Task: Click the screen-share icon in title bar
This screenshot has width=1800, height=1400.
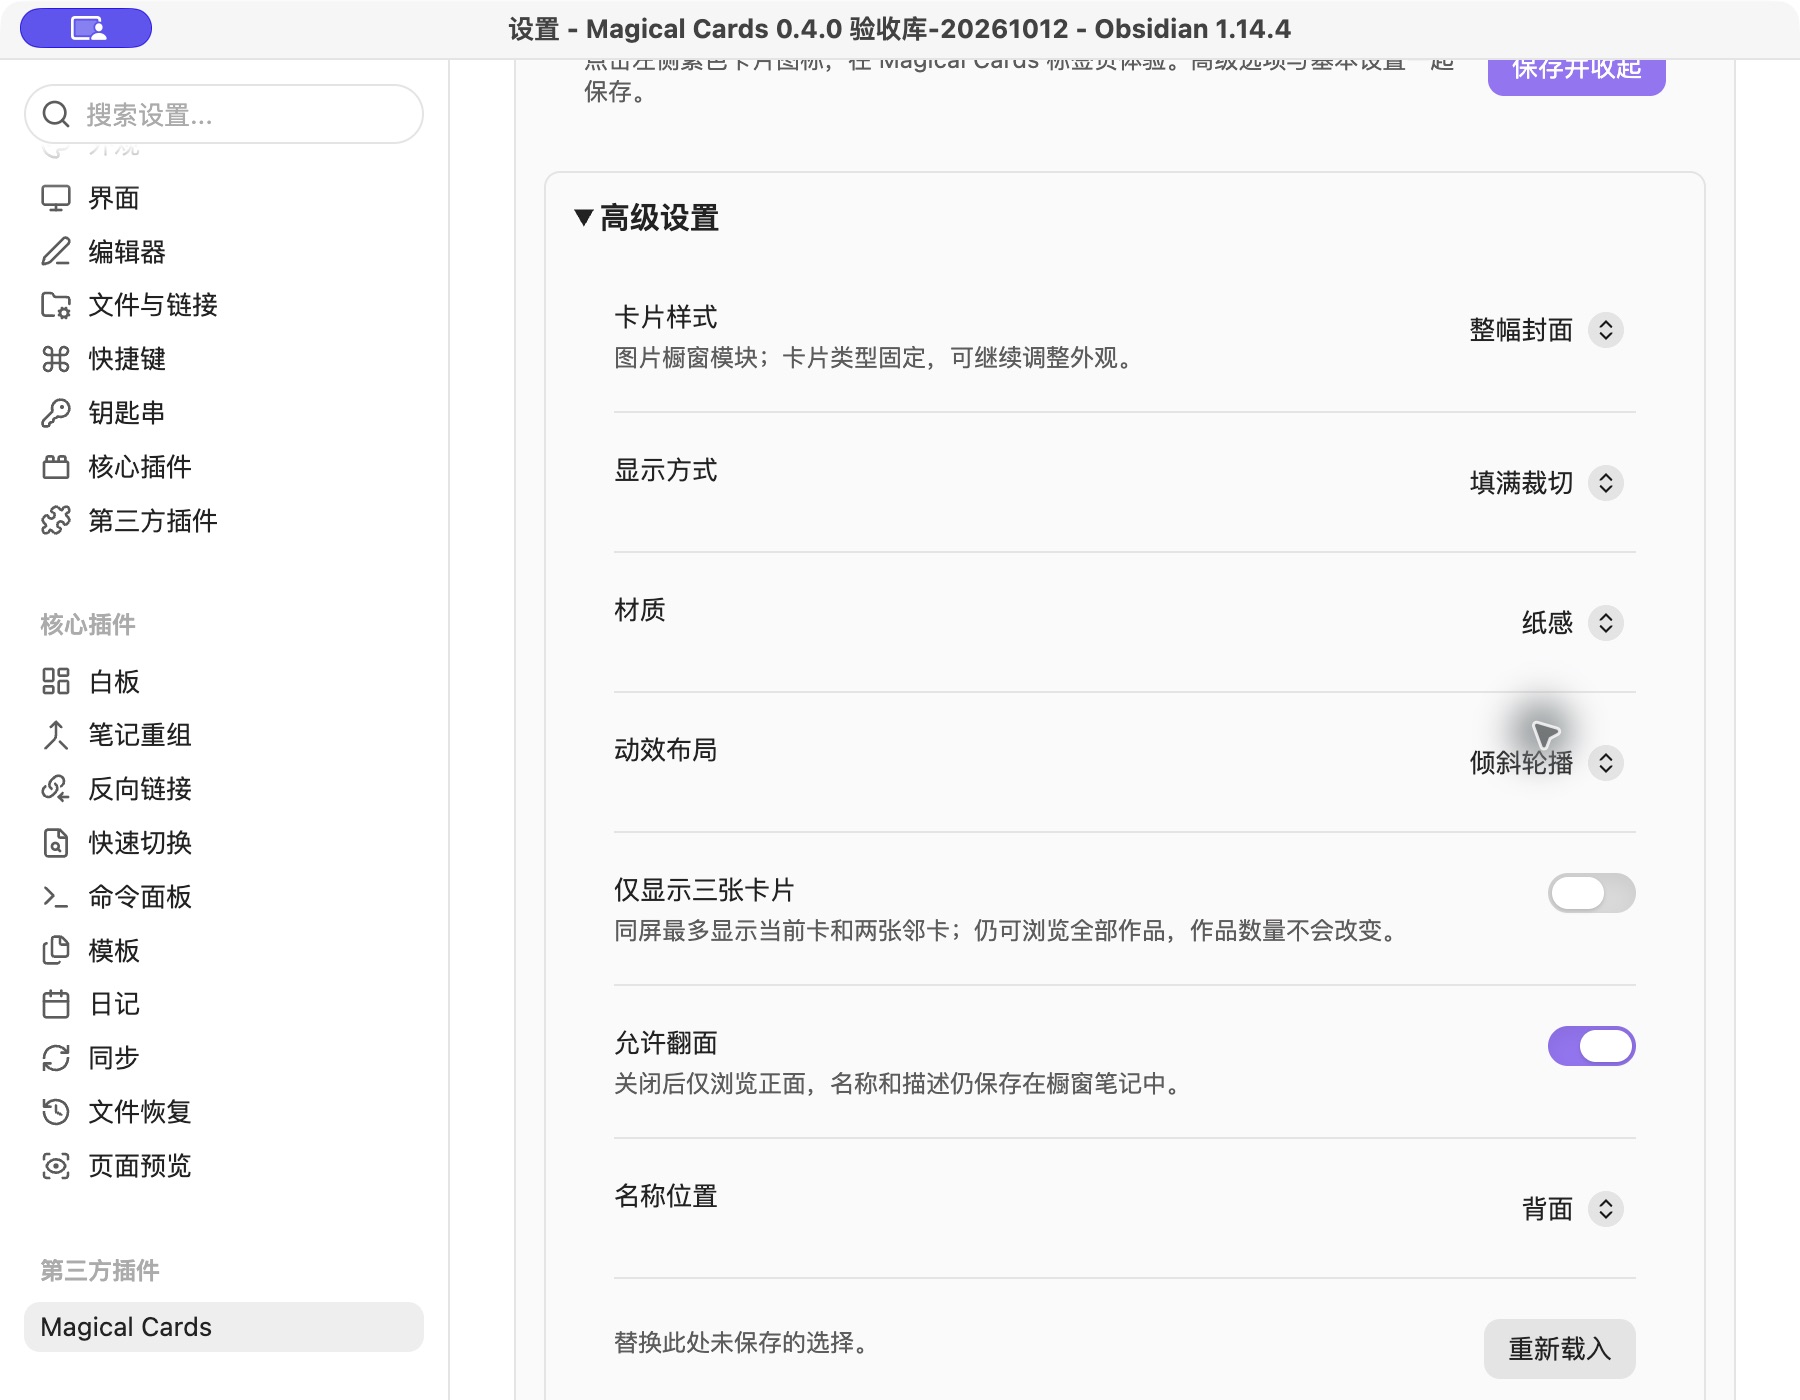Action: [x=88, y=28]
